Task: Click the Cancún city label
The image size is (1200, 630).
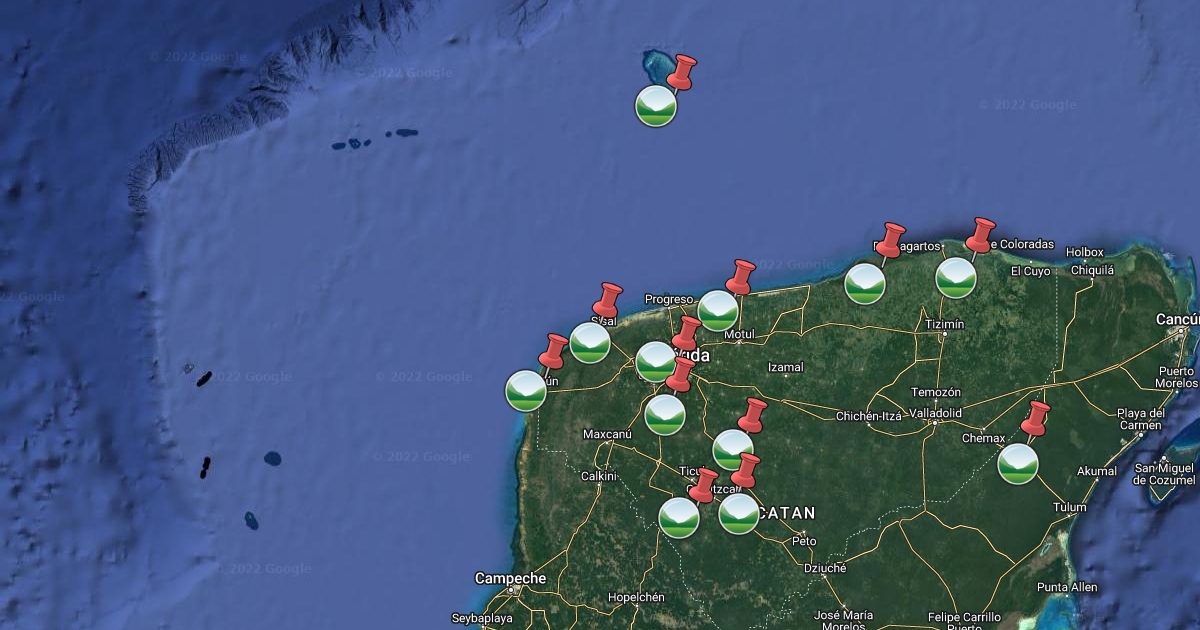Action: [x=1176, y=319]
